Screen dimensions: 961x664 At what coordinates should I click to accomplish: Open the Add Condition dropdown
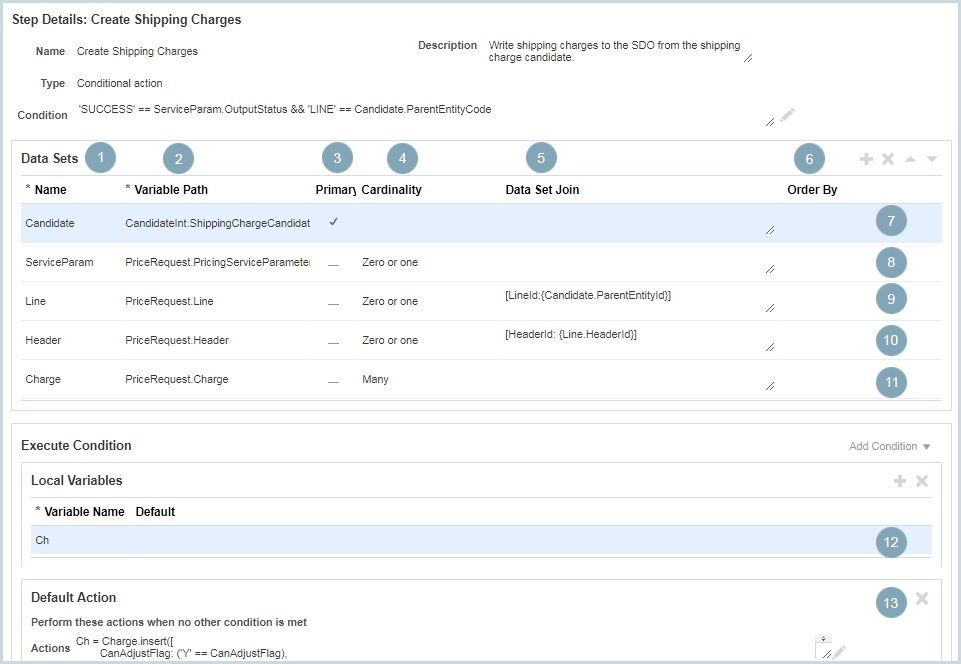tap(890, 446)
